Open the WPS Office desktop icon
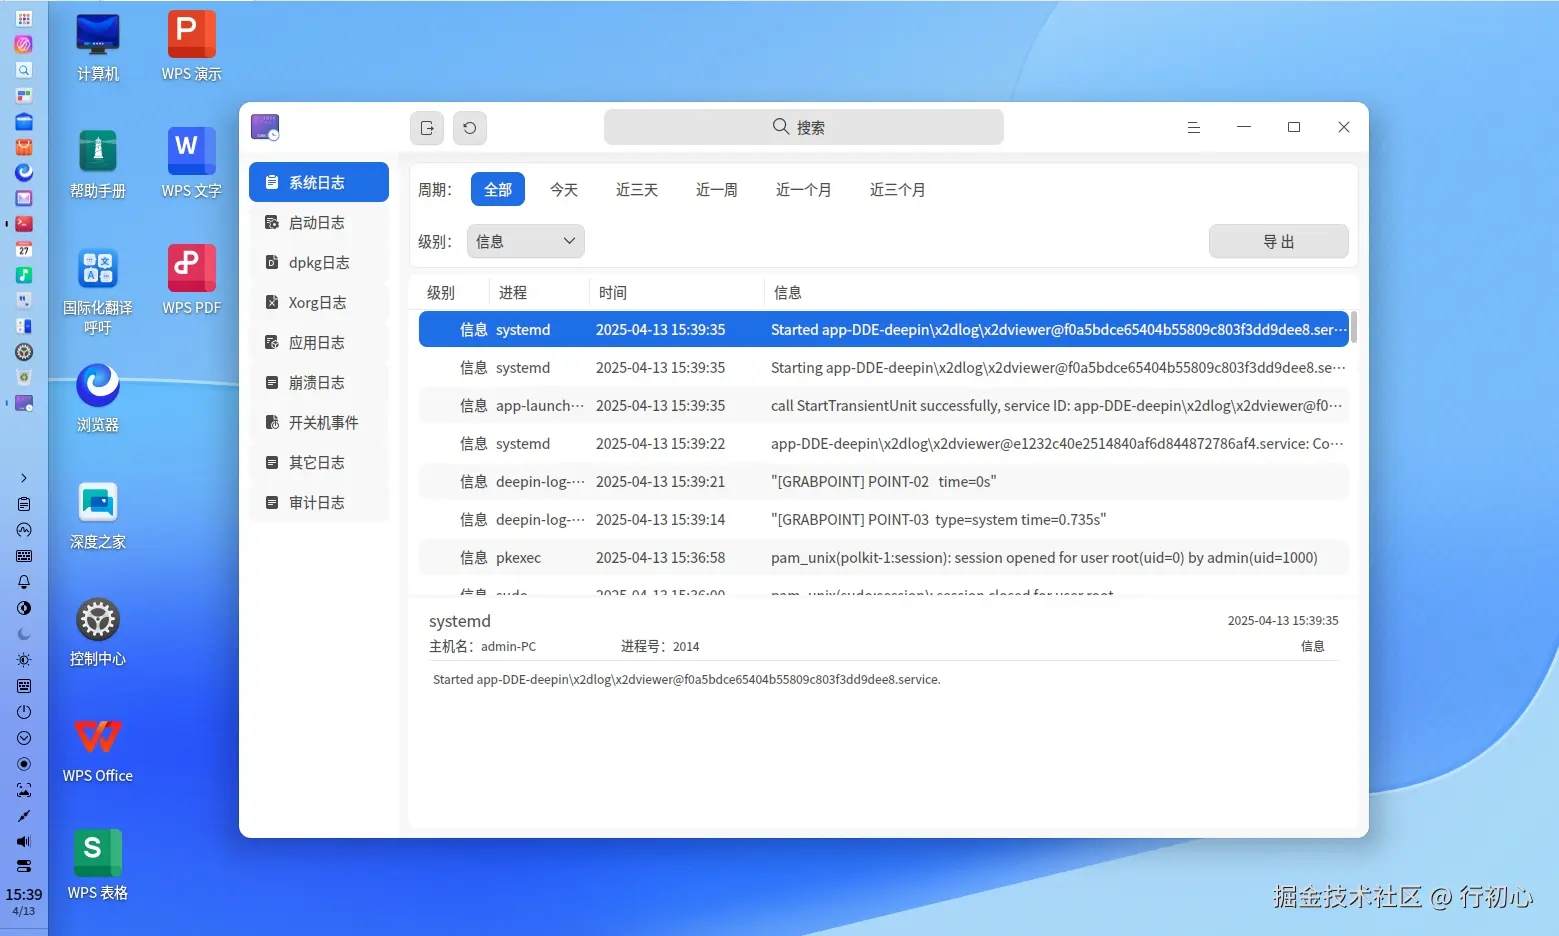 coord(98,749)
